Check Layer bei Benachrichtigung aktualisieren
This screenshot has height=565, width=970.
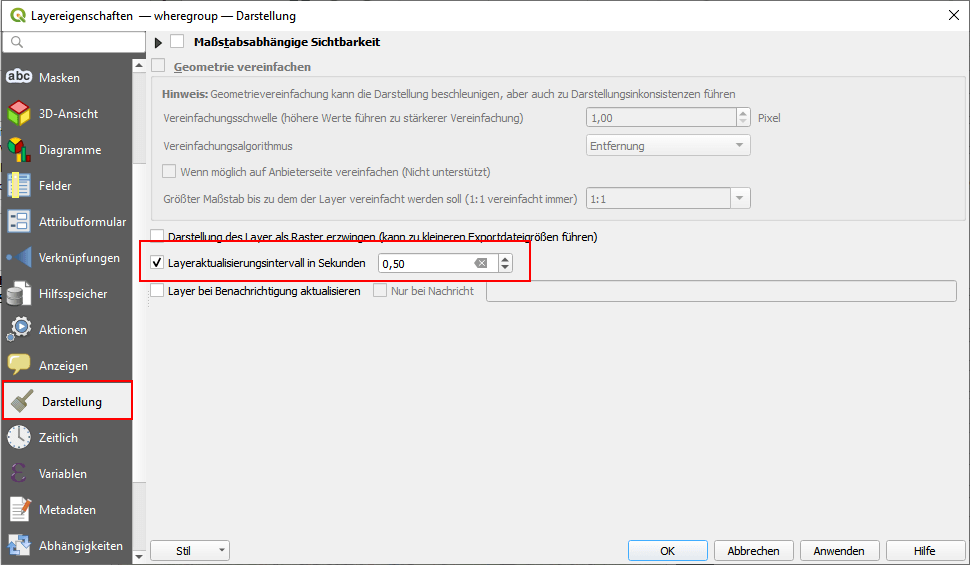[x=157, y=291]
